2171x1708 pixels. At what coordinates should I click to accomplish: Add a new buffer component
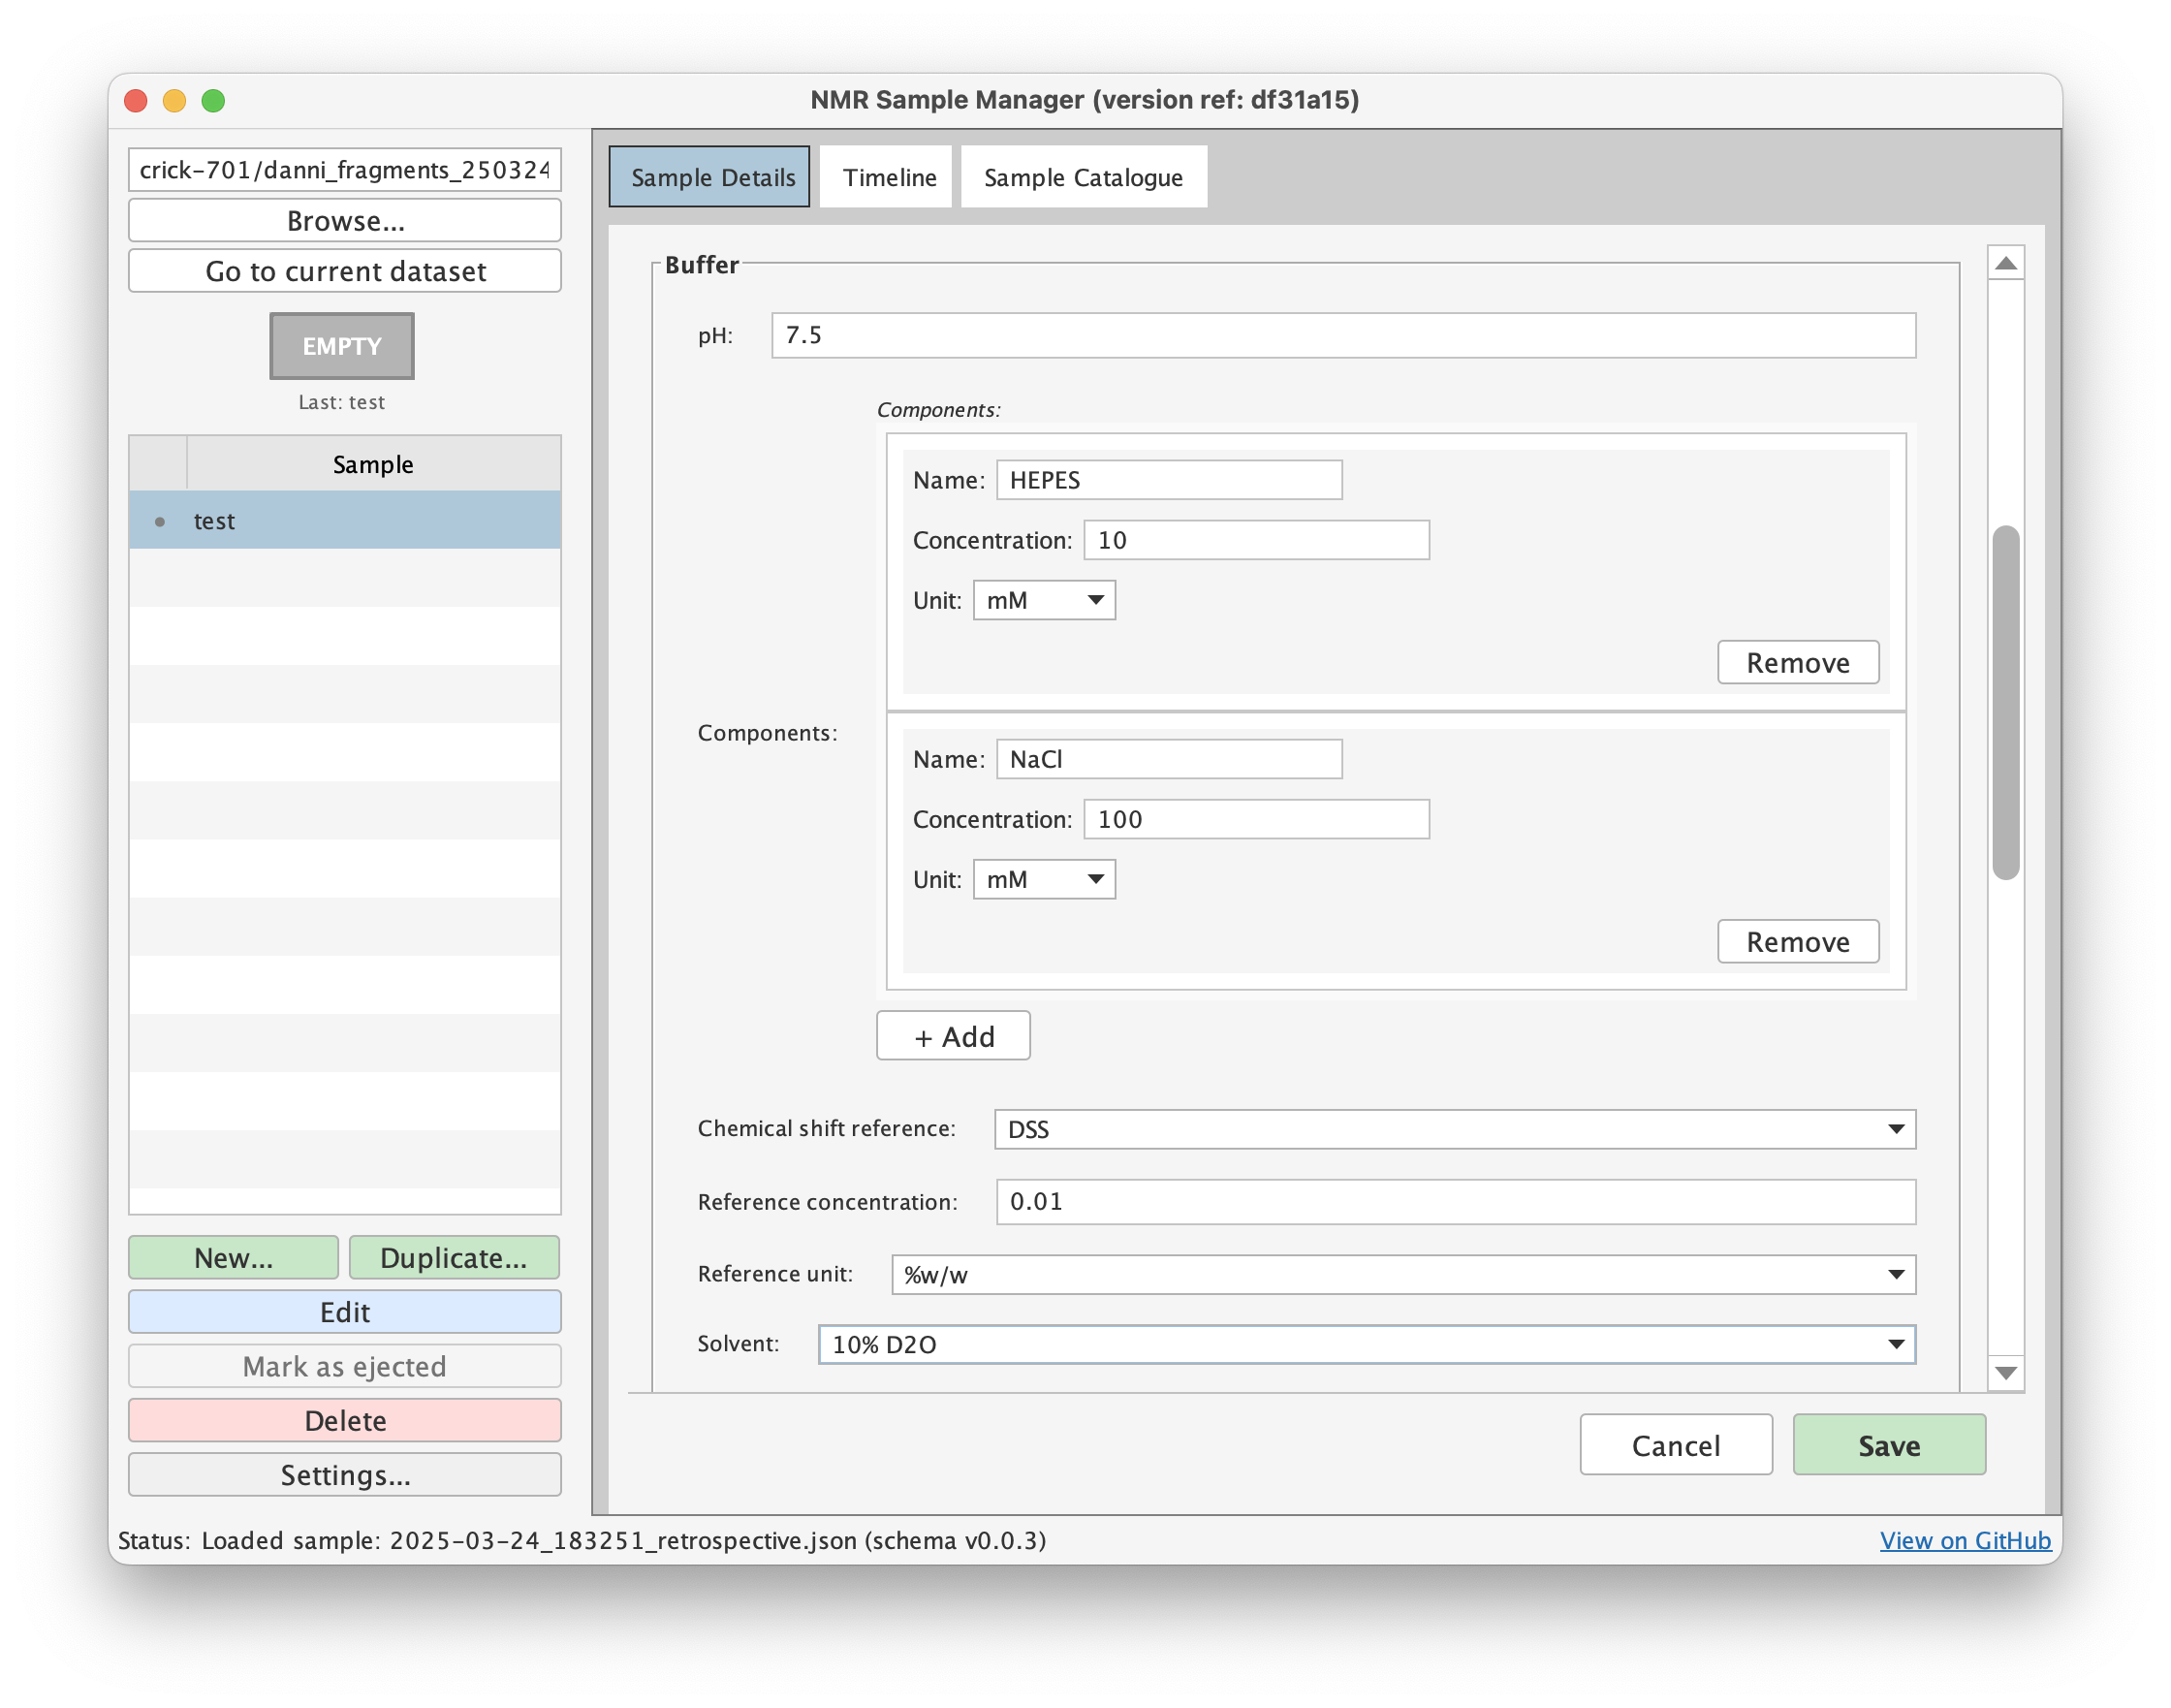[952, 1035]
